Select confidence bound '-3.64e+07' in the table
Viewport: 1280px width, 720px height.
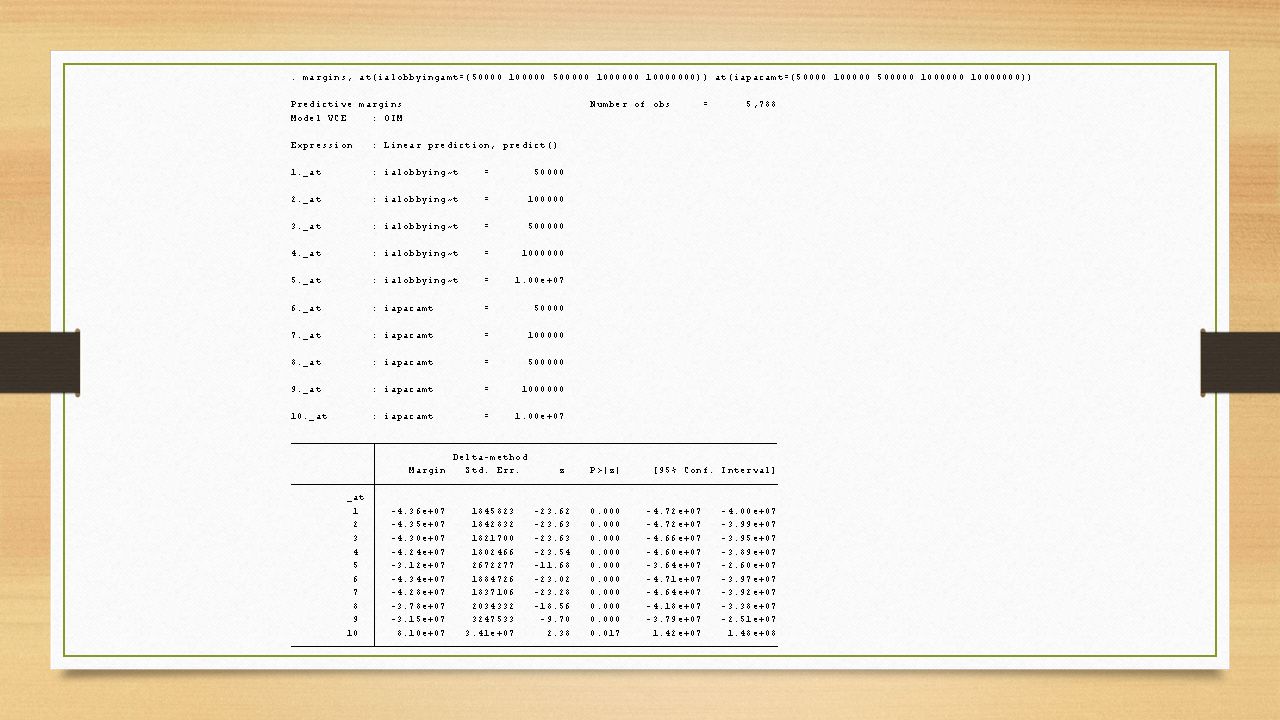[674, 565]
